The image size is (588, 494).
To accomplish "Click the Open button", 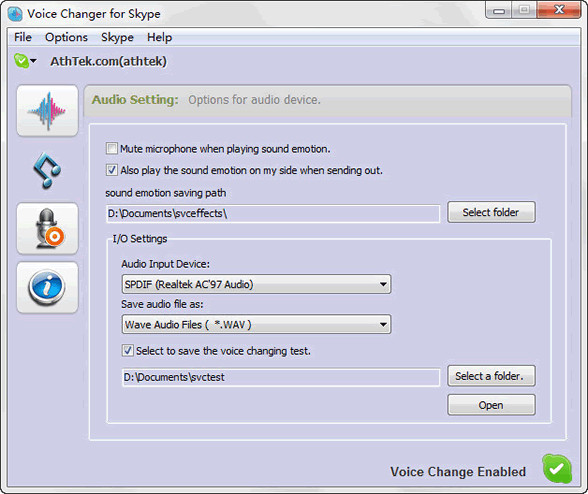I will point(491,405).
